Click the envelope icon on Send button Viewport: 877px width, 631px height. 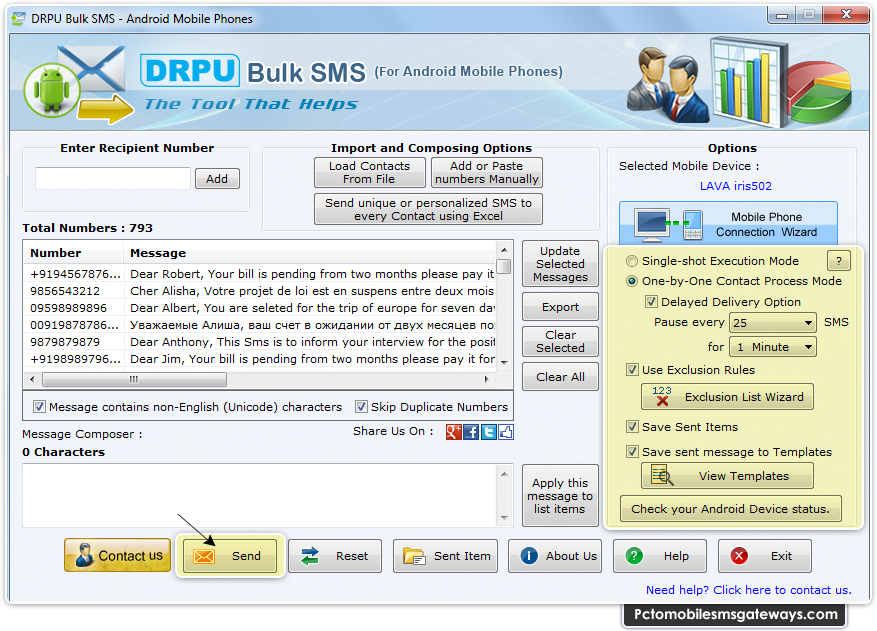pos(204,556)
